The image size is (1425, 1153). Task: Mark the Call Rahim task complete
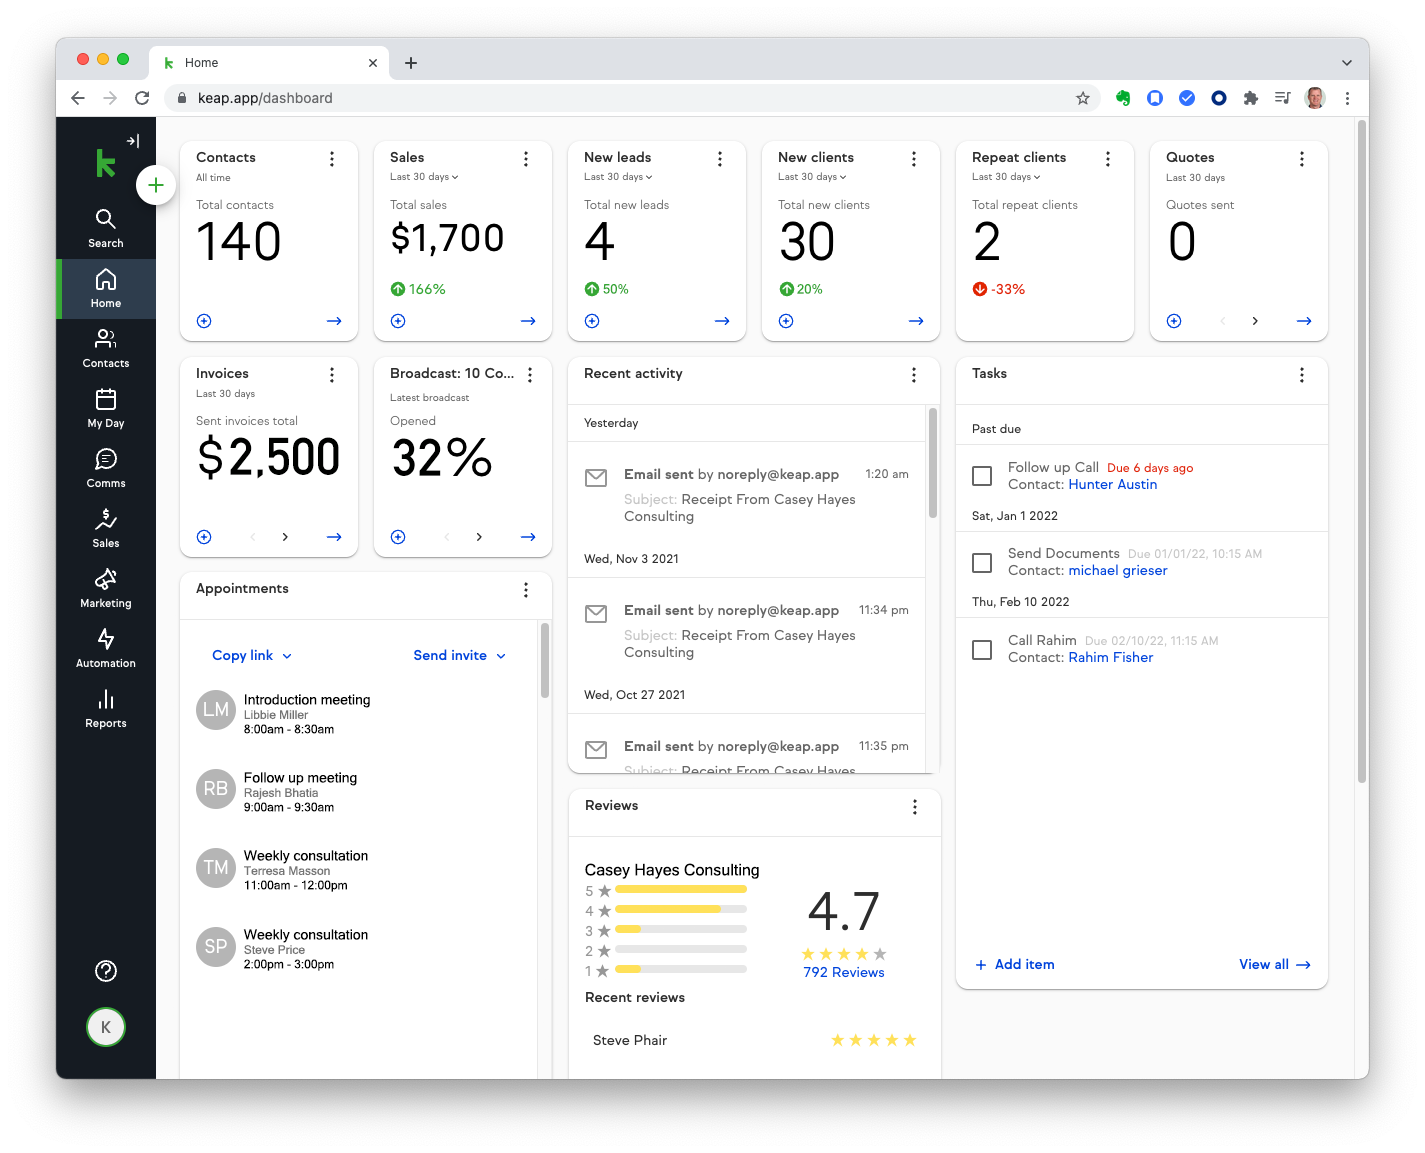click(982, 650)
